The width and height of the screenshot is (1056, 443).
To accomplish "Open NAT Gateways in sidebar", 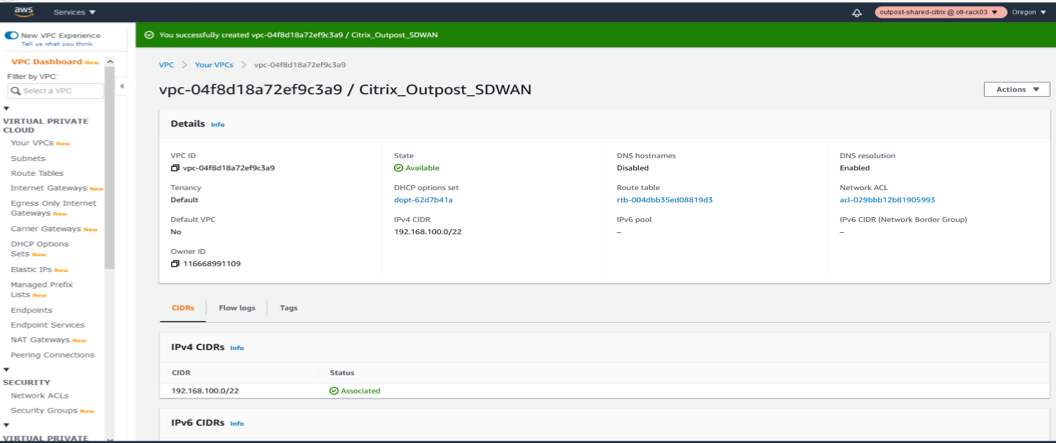I will (40, 340).
